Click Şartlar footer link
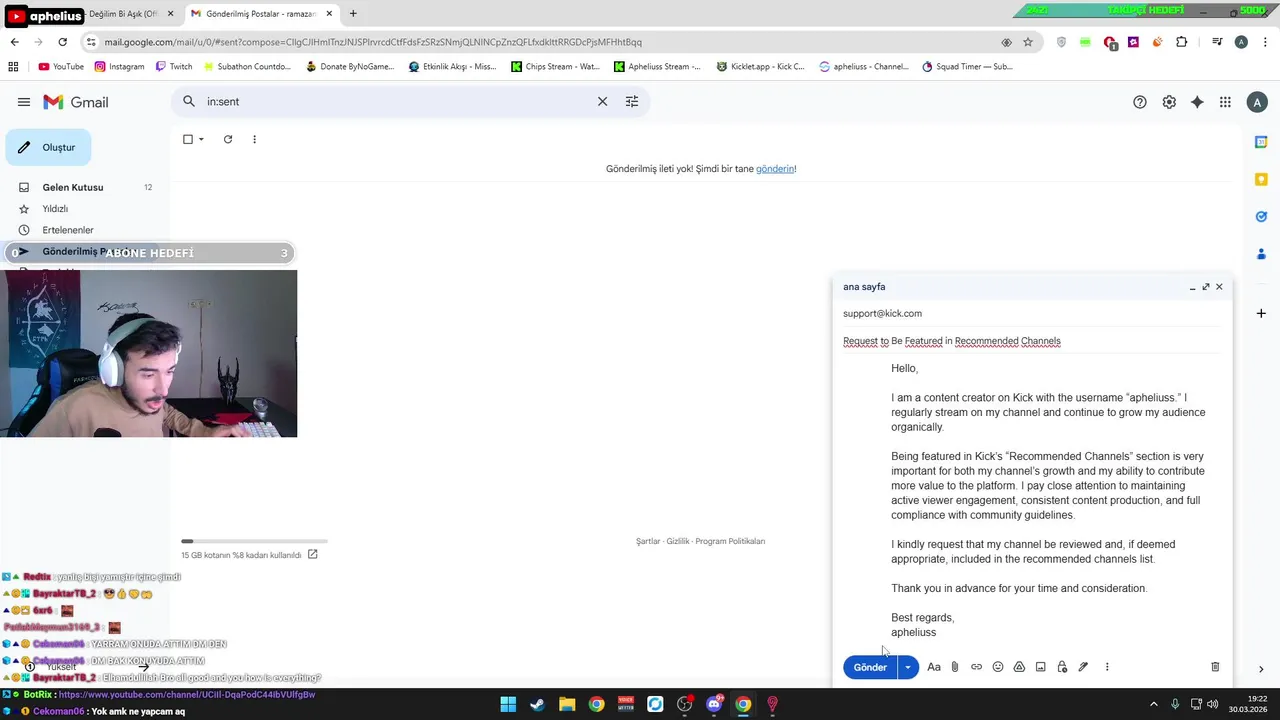1280x720 pixels. coord(648,541)
